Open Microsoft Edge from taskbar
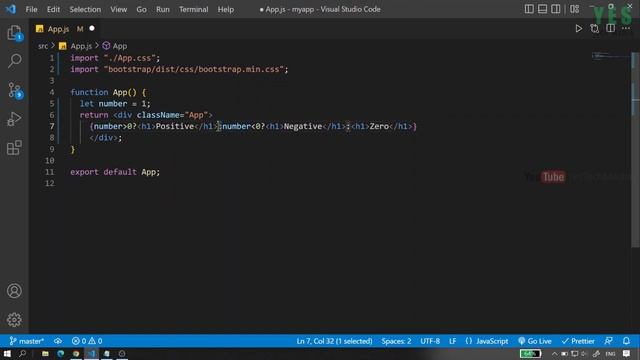 click(61, 353)
